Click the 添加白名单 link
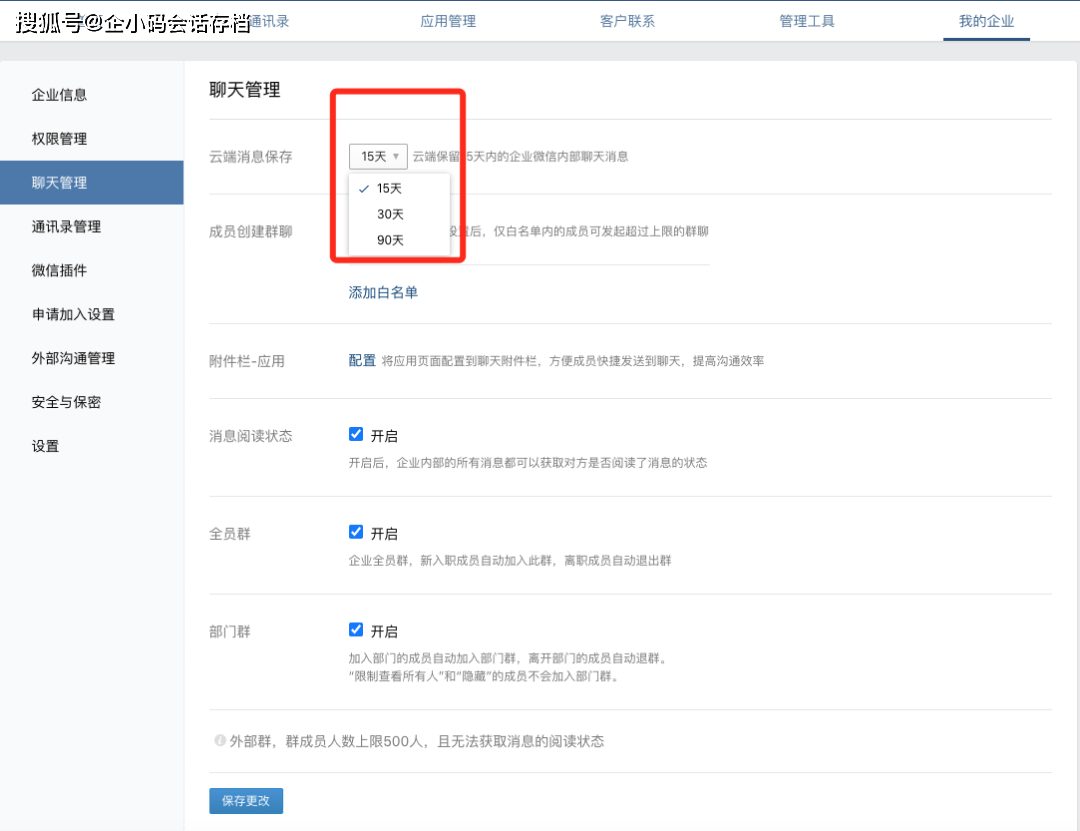The width and height of the screenshot is (1080, 831). 383,292
